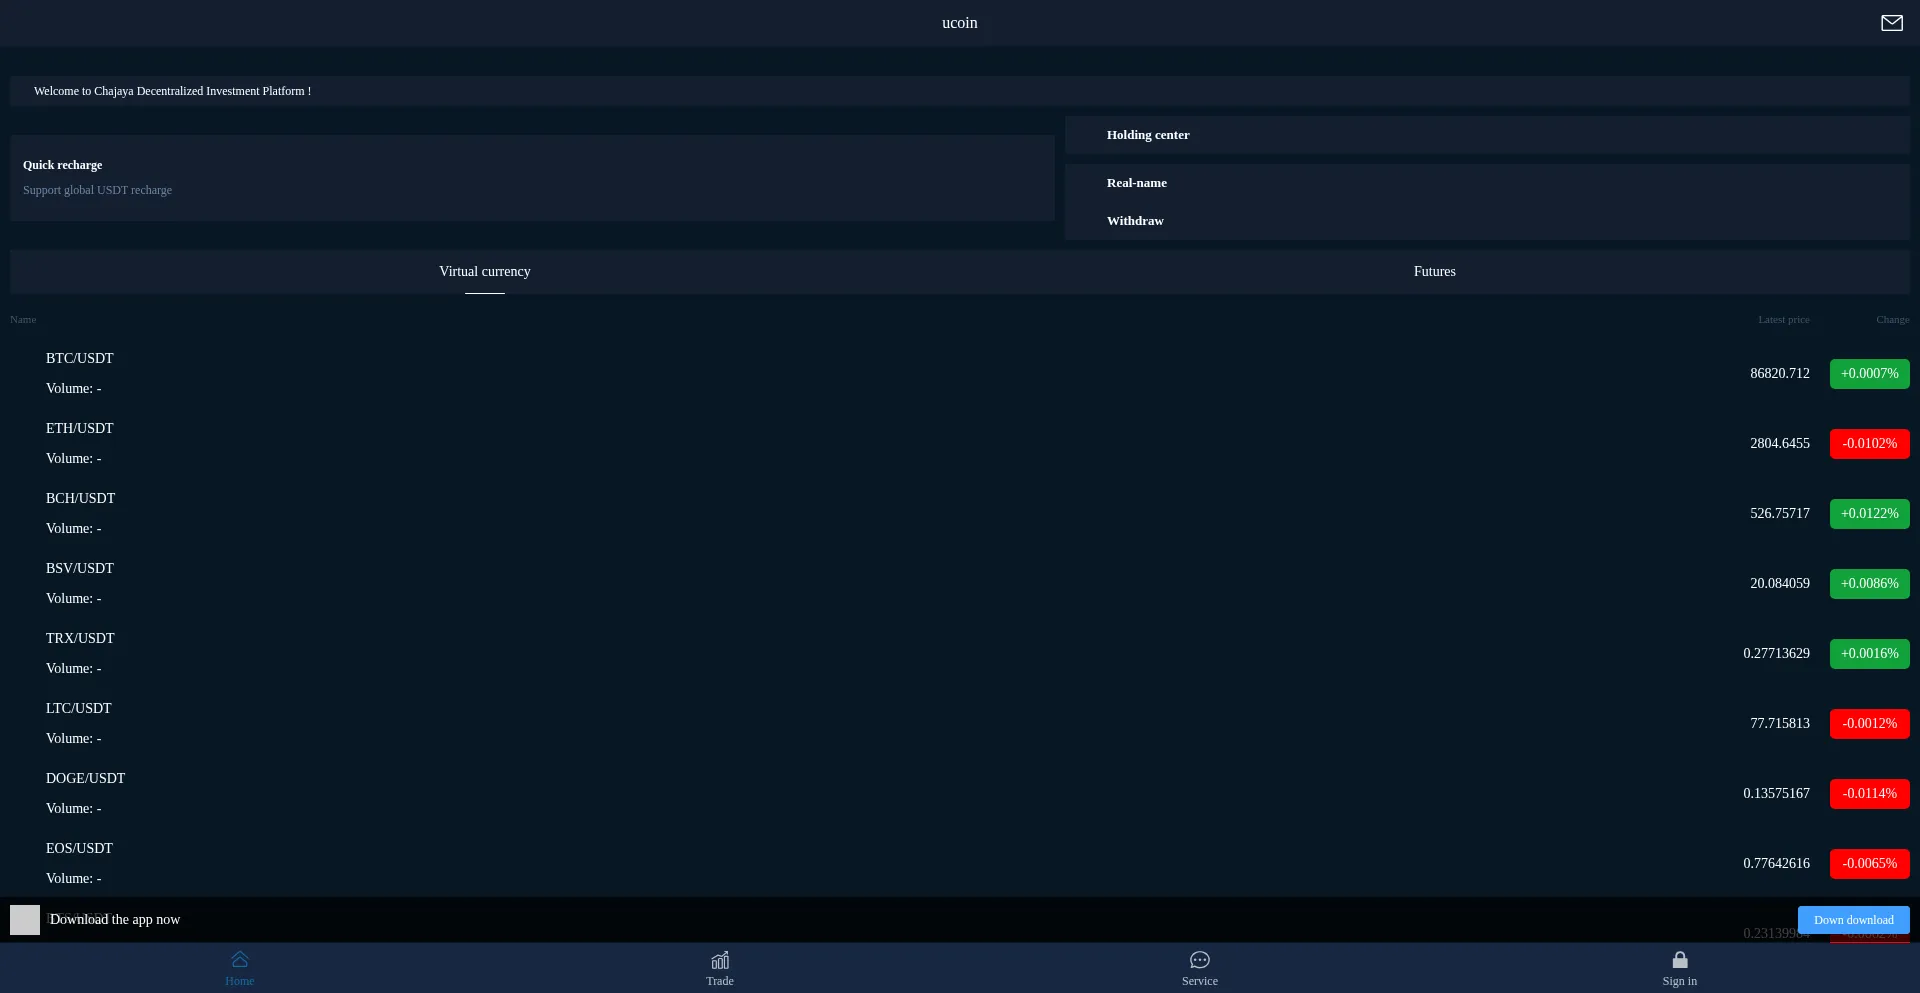
Task: Open the ETH/USDT market row
Action: 80,429
